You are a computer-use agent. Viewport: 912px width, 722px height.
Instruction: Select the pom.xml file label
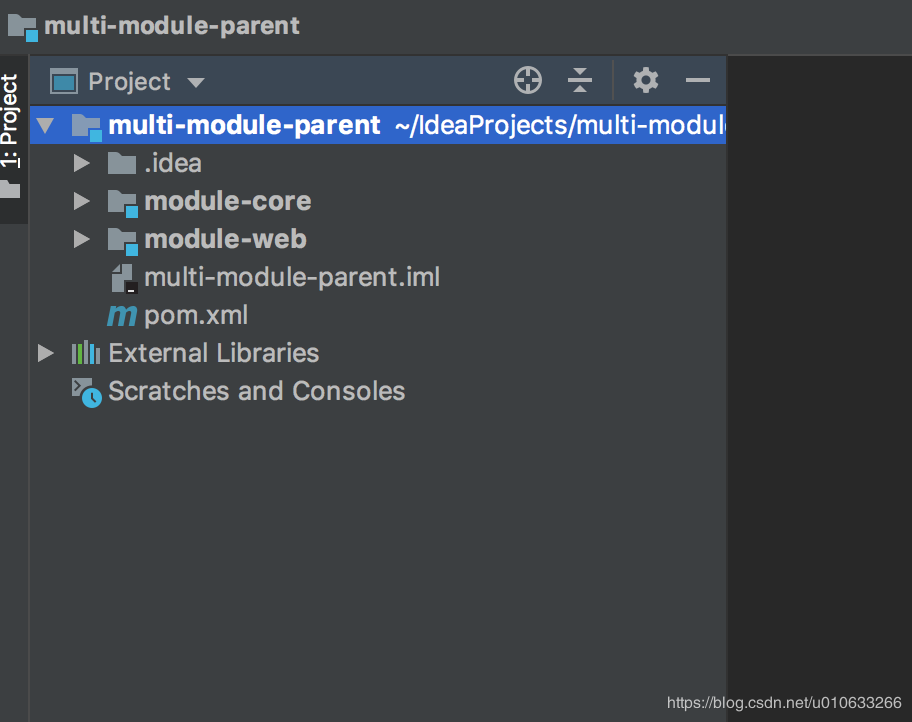tap(196, 316)
